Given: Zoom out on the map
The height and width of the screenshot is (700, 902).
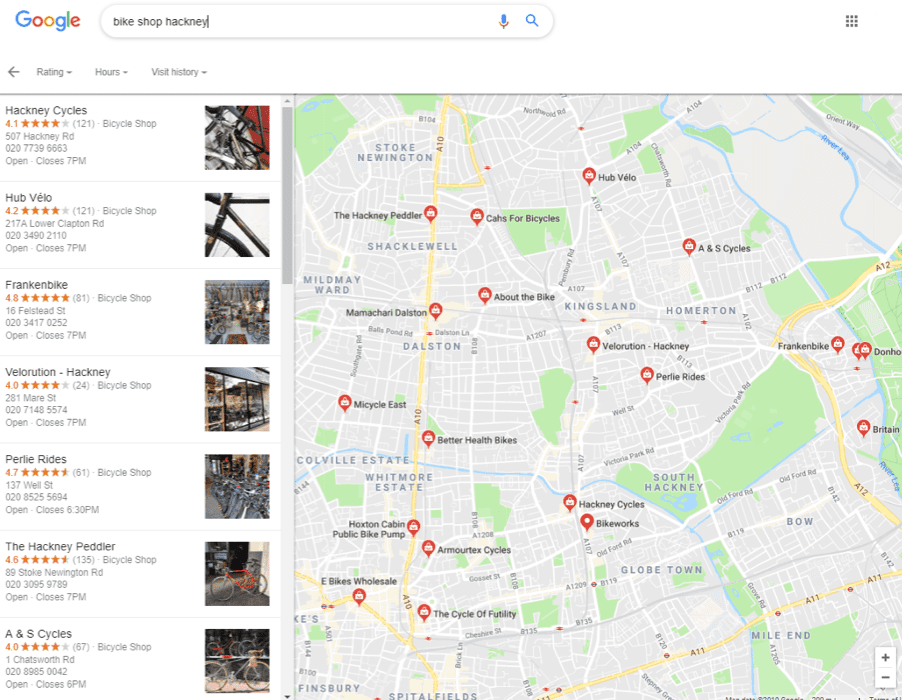Looking at the screenshot, I should [885, 678].
